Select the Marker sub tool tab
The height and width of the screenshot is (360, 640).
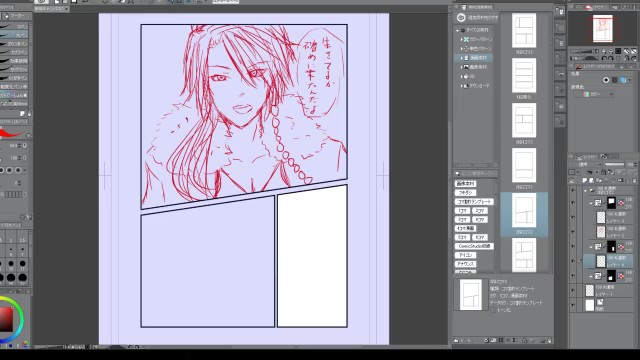[17, 16]
